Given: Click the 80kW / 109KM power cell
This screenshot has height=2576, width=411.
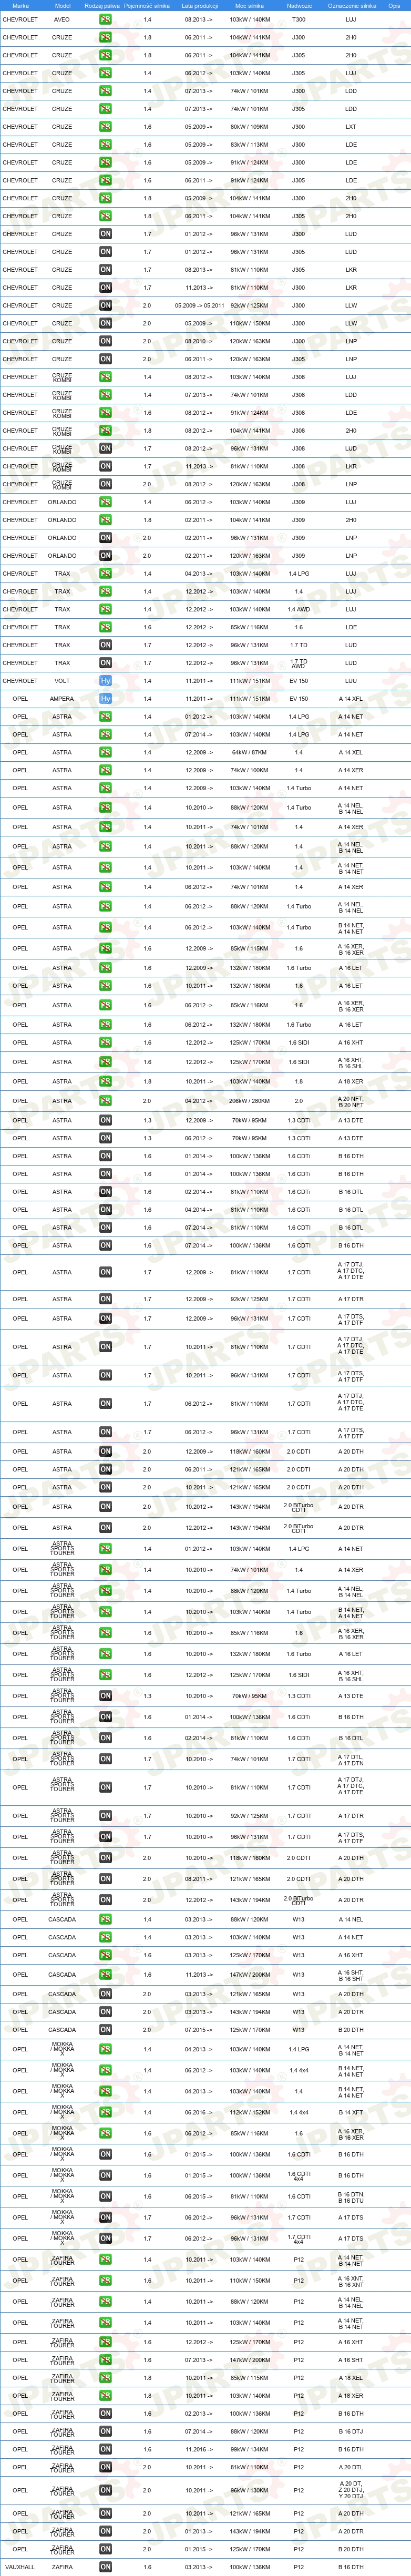Looking at the screenshot, I should [x=249, y=127].
